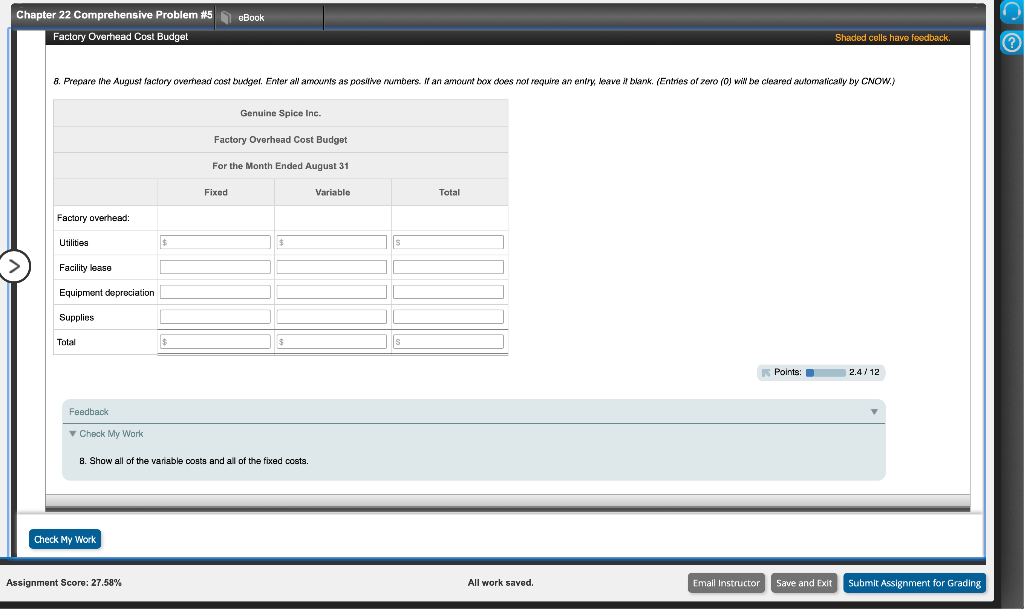
Task: Collapse the Feedback panel with its arrow
Action: (x=873, y=411)
